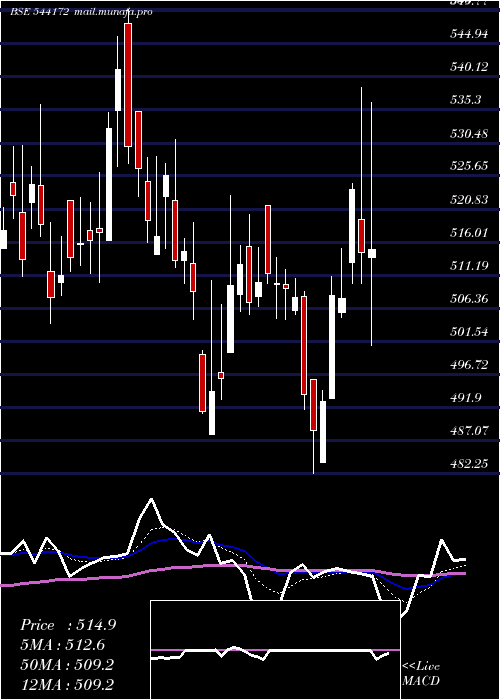
Task: Select the 496.72 price axis label
Action: click(469, 365)
